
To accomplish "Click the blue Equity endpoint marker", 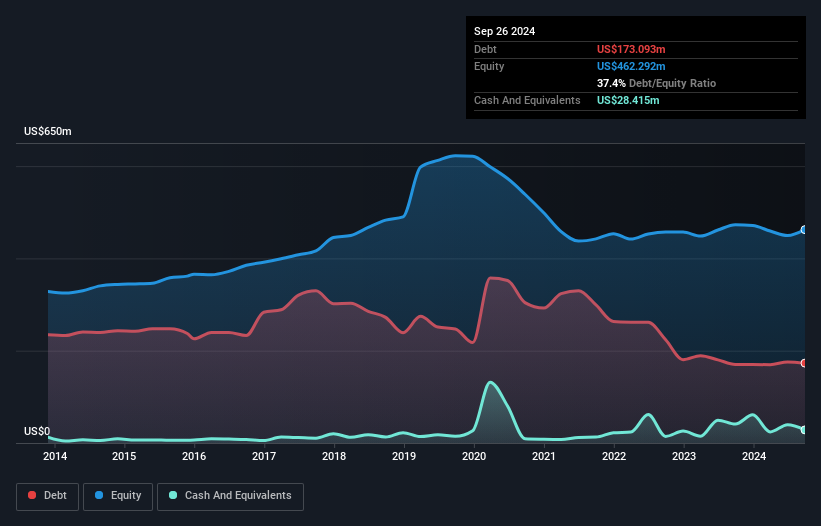I will (804, 230).
